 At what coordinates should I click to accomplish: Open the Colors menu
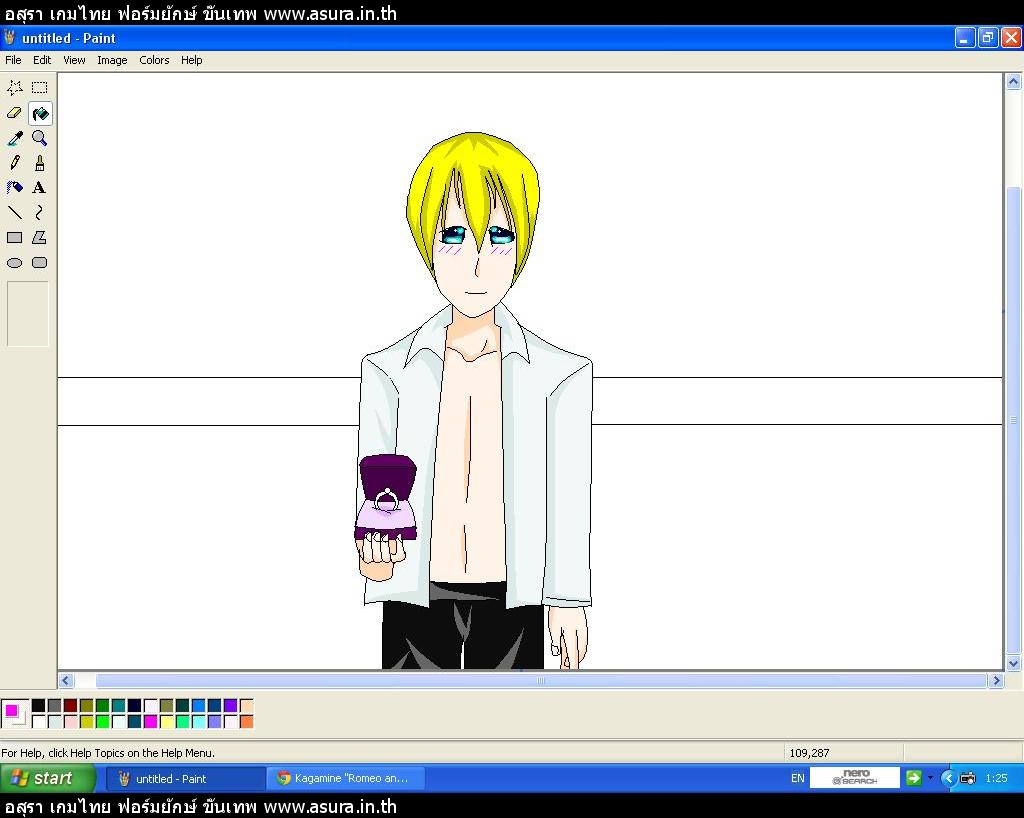click(154, 60)
